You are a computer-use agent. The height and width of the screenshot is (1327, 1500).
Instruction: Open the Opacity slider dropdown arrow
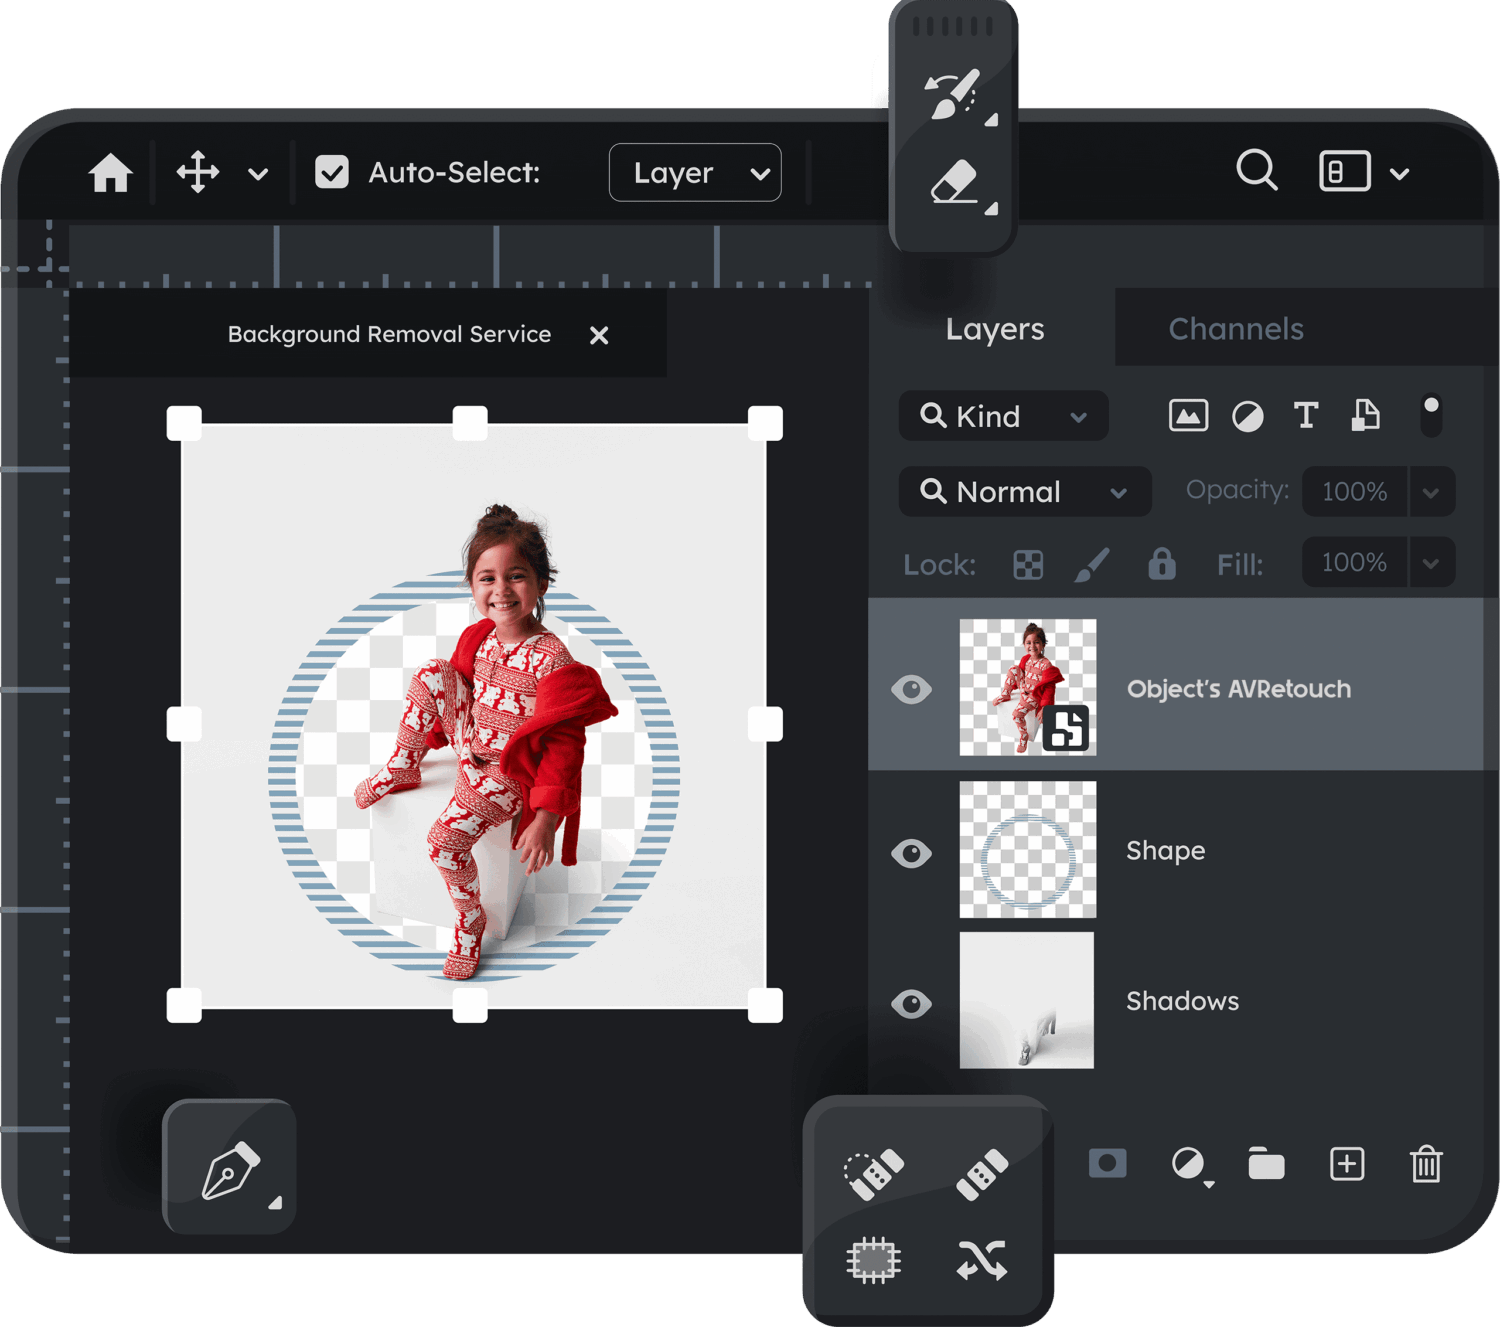[x=1431, y=492]
